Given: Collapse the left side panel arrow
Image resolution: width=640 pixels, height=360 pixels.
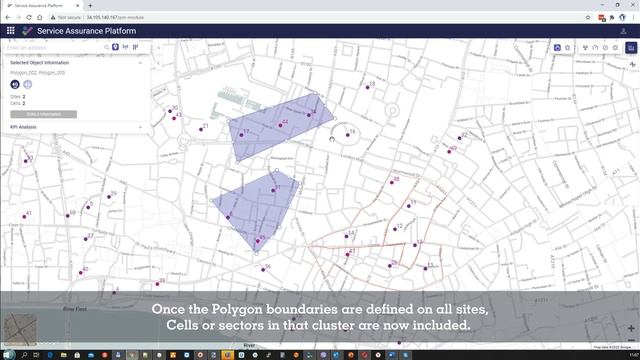Looking at the screenshot, I should 158,47.
